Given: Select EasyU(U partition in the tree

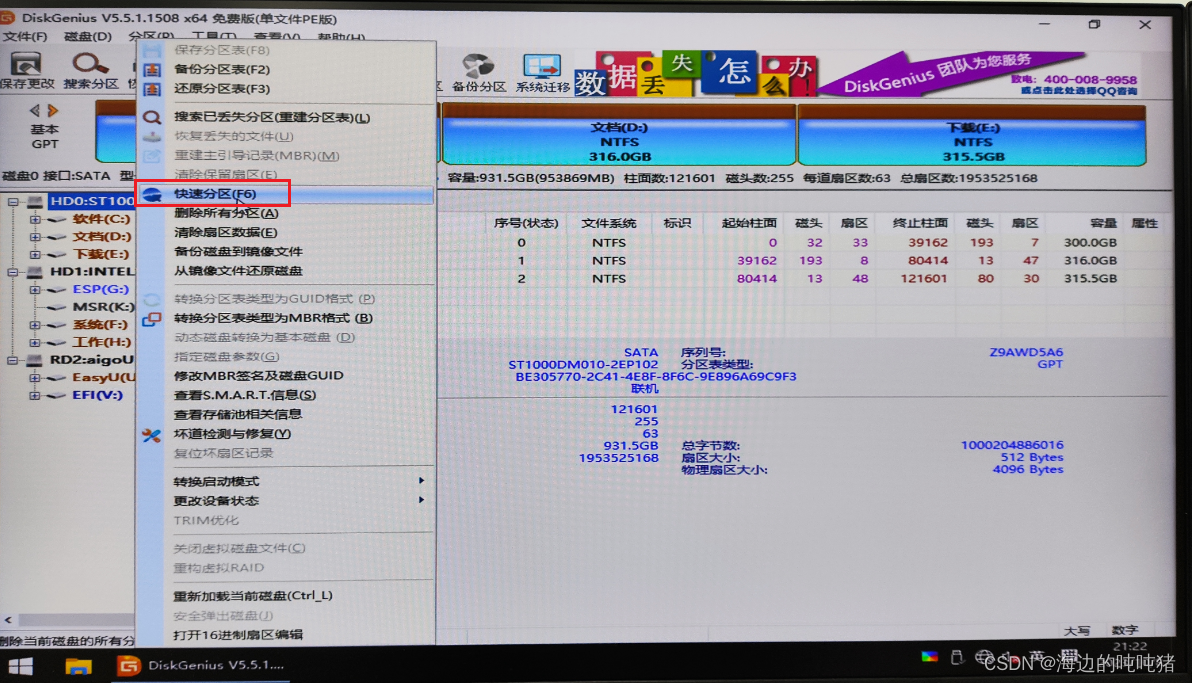Looking at the screenshot, I should pyautogui.click(x=103, y=377).
